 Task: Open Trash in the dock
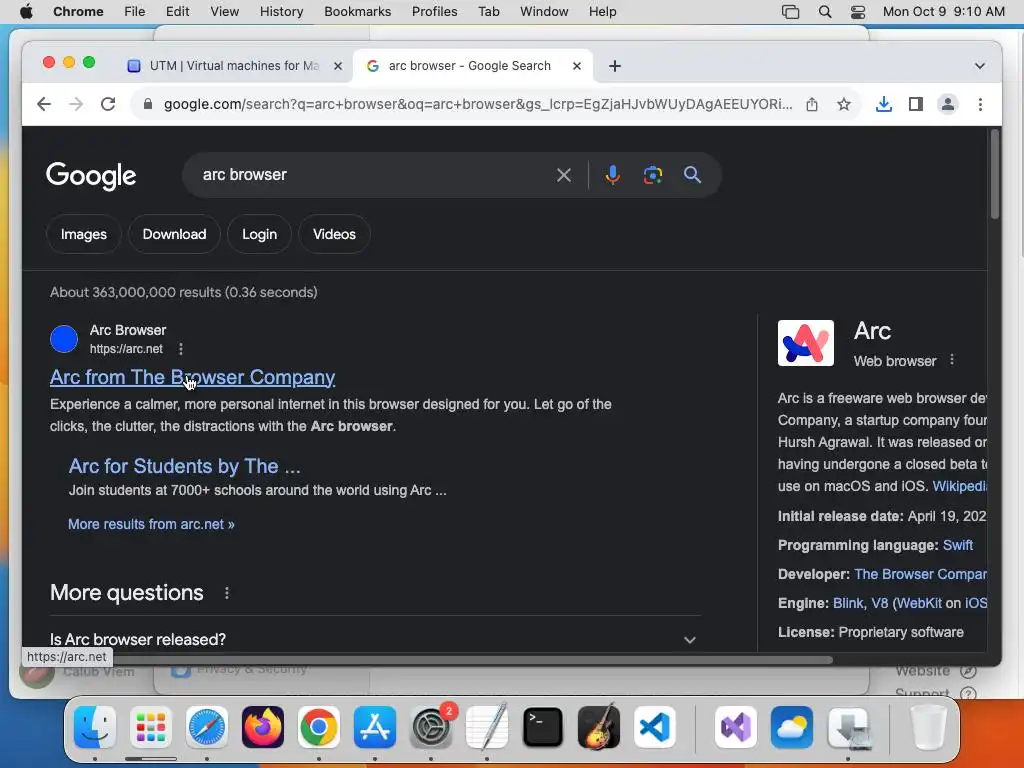(x=928, y=727)
